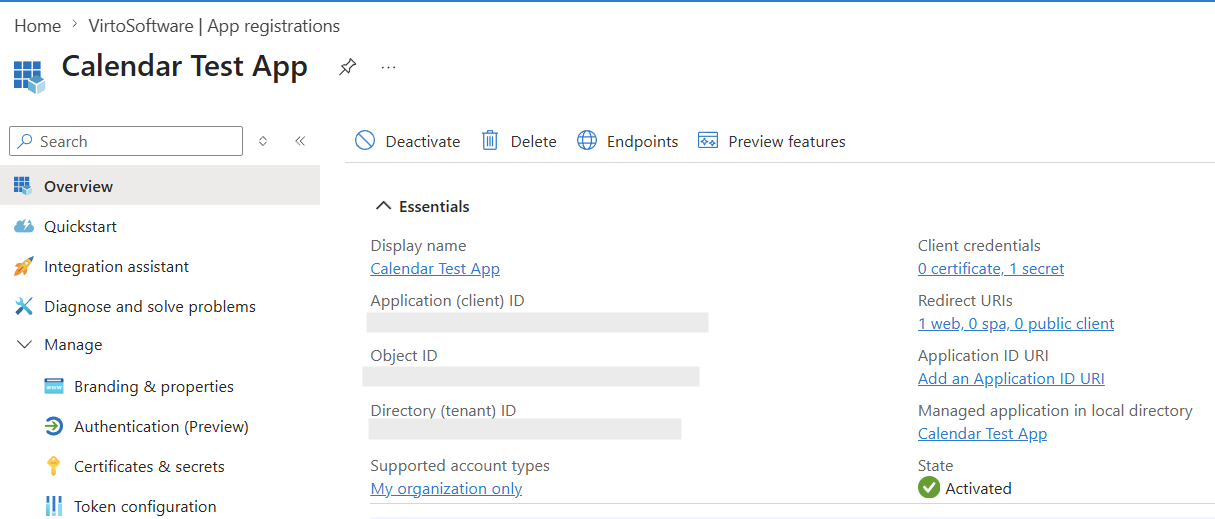Open the managed application Calendar Test App link
The height and width of the screenshot is (519, 1215).
pyautogui.click(x=982, y=433)
